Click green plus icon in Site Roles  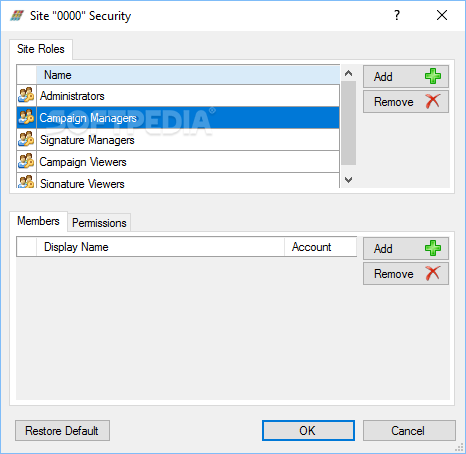(x=433, y=76)
